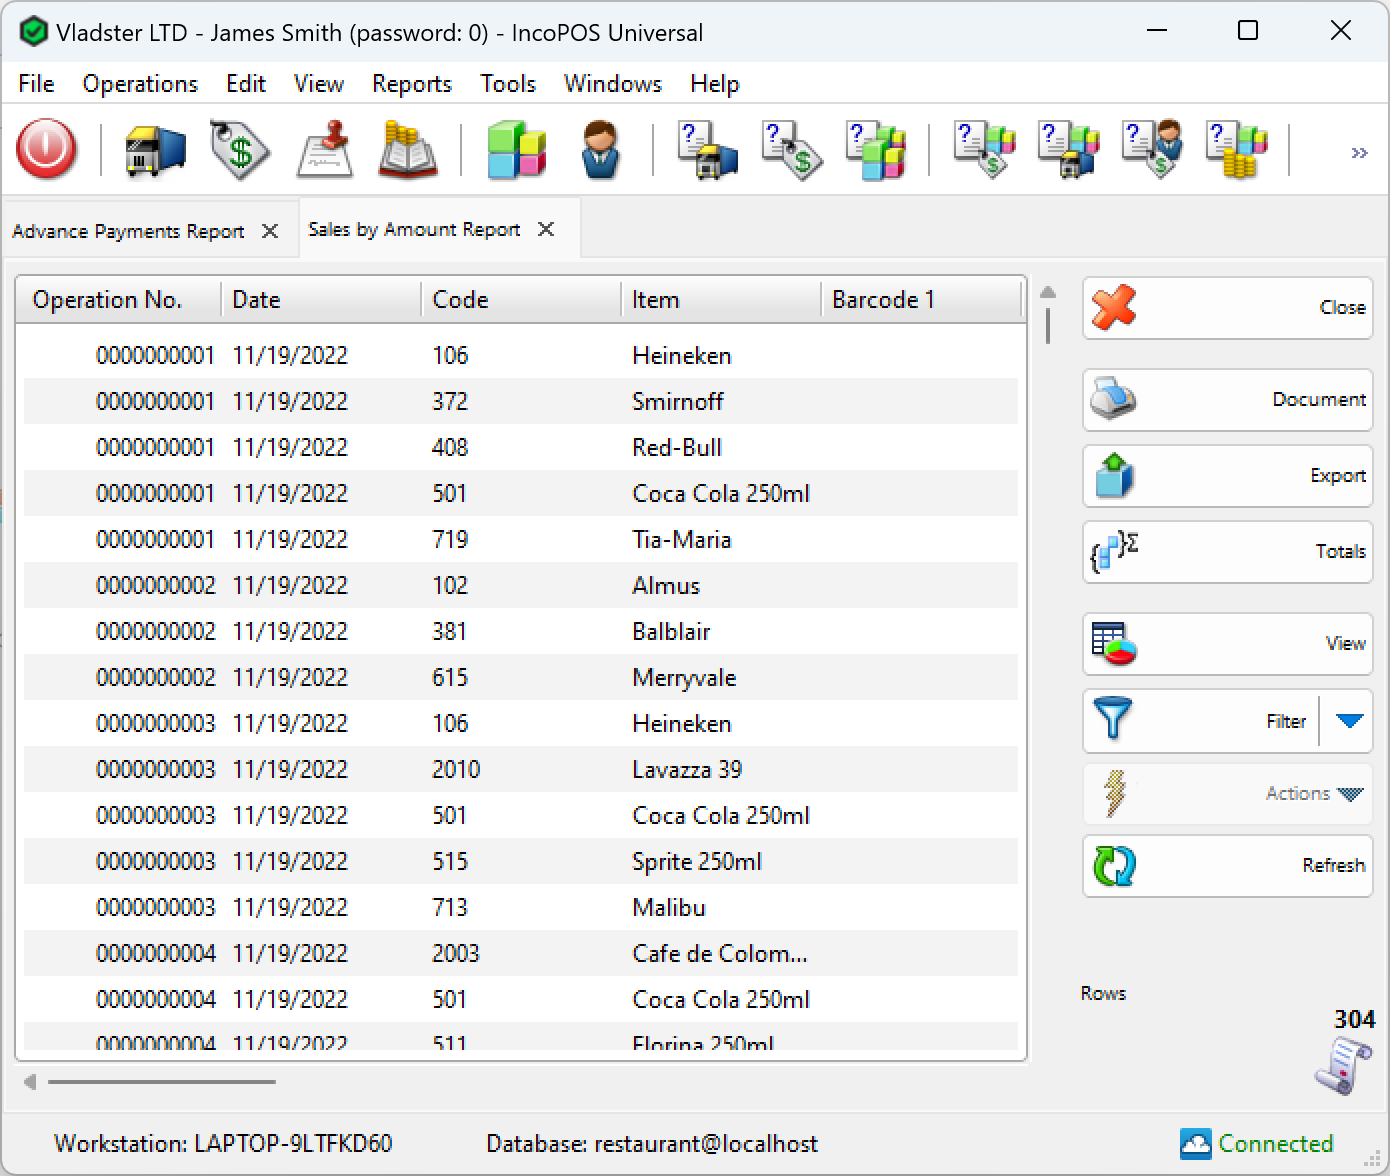
Task: Click the Export button
Action: pyautogui.click(x=1228, y=476)
